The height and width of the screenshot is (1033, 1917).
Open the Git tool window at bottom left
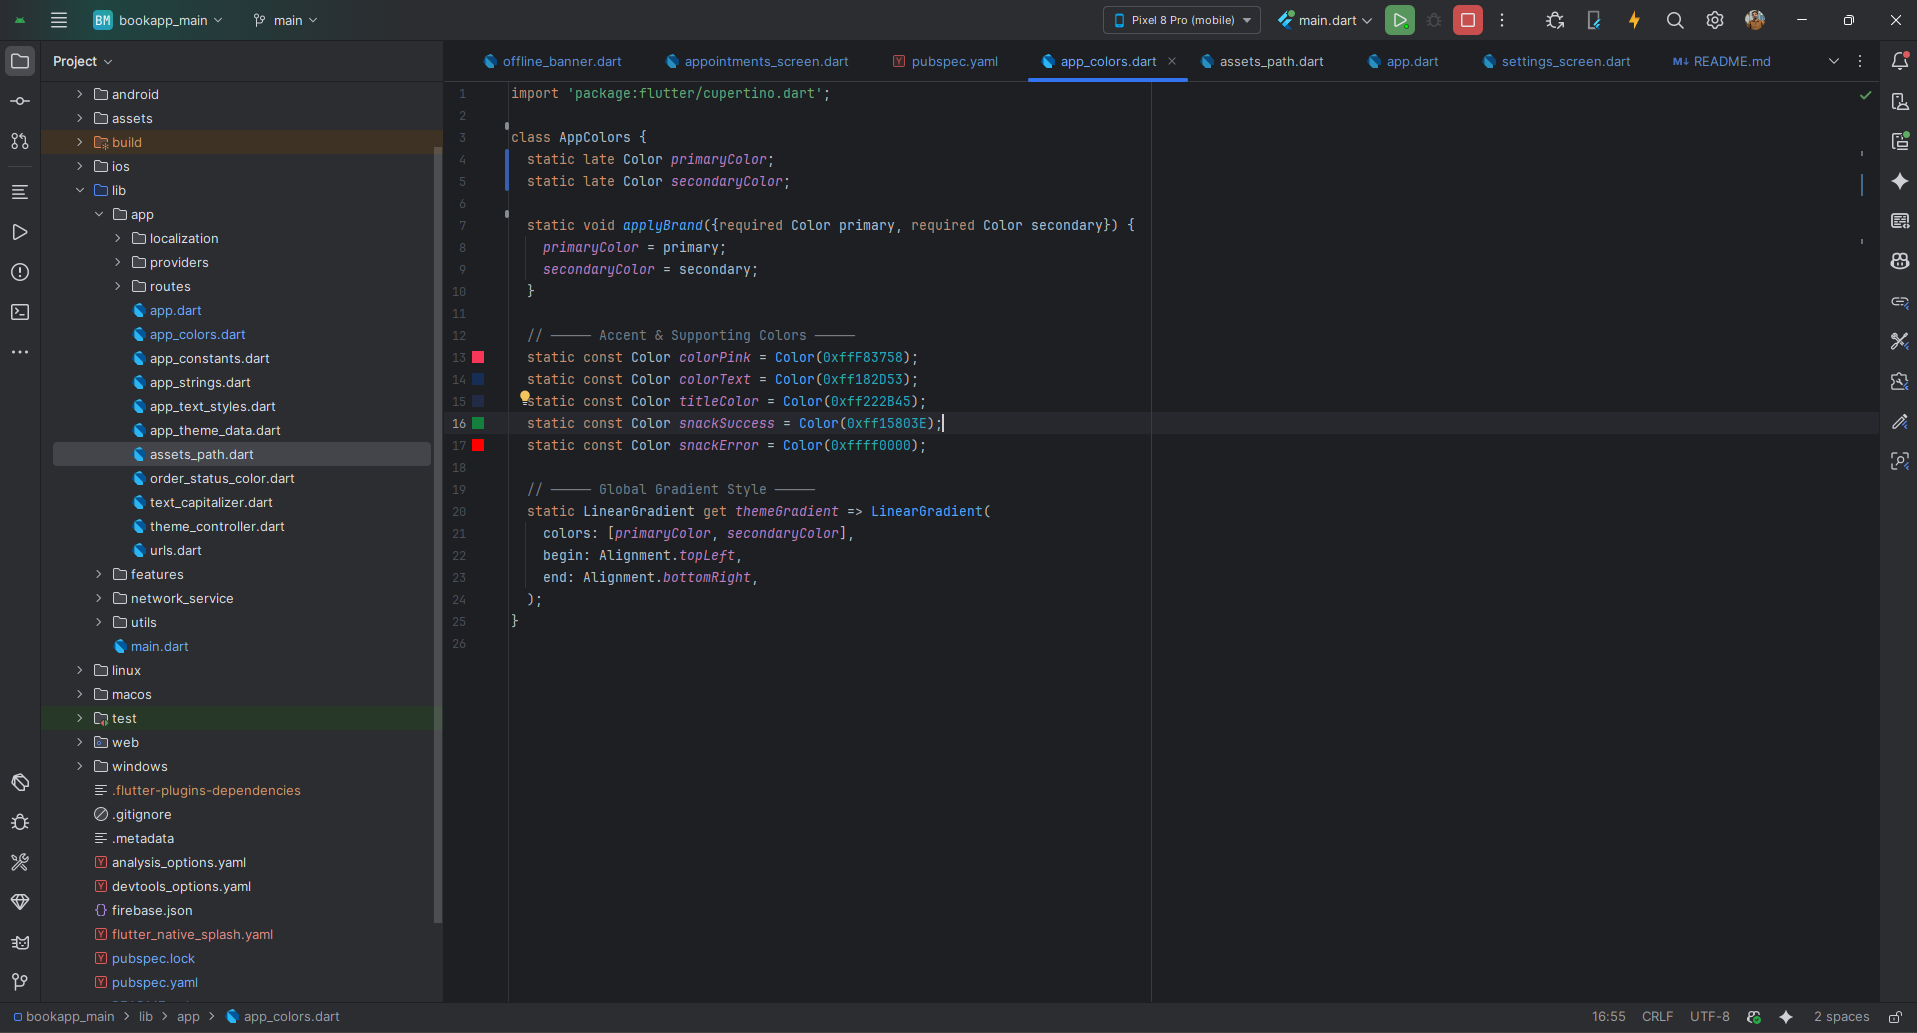(x=20, y=982)
